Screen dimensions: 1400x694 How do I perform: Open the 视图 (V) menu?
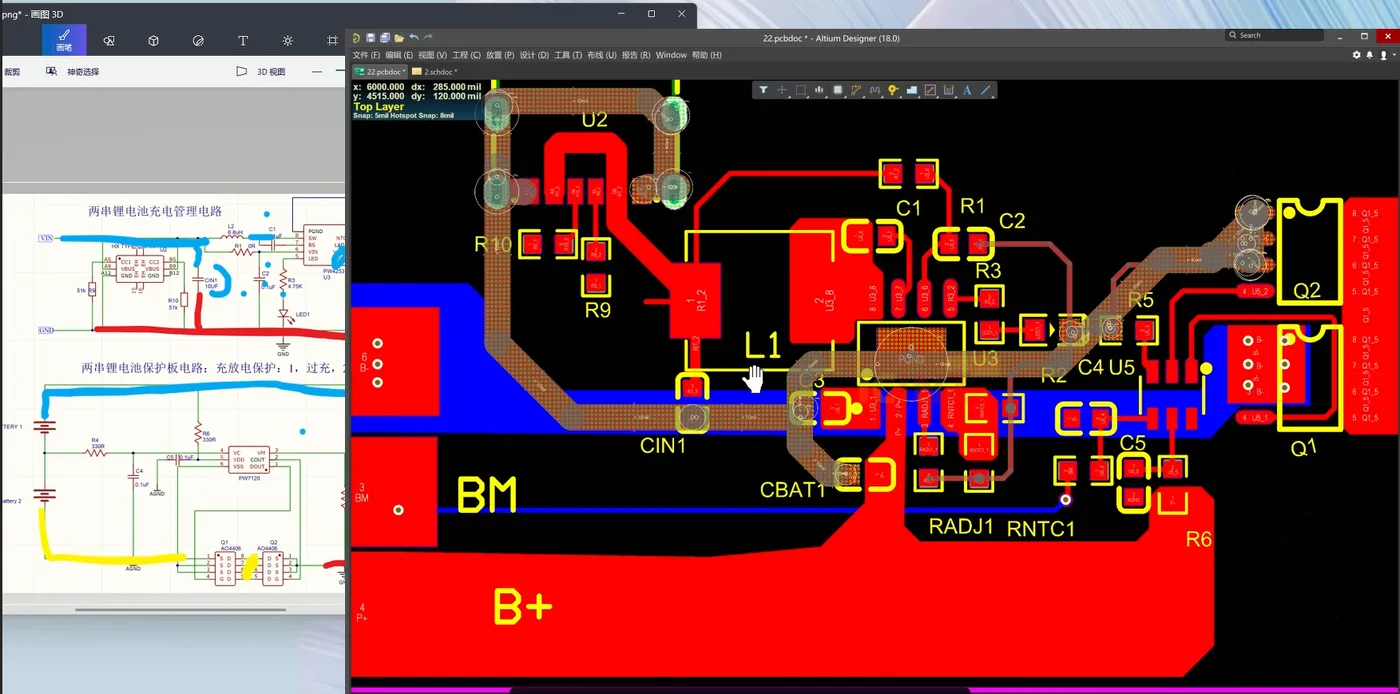coord(433,55)
